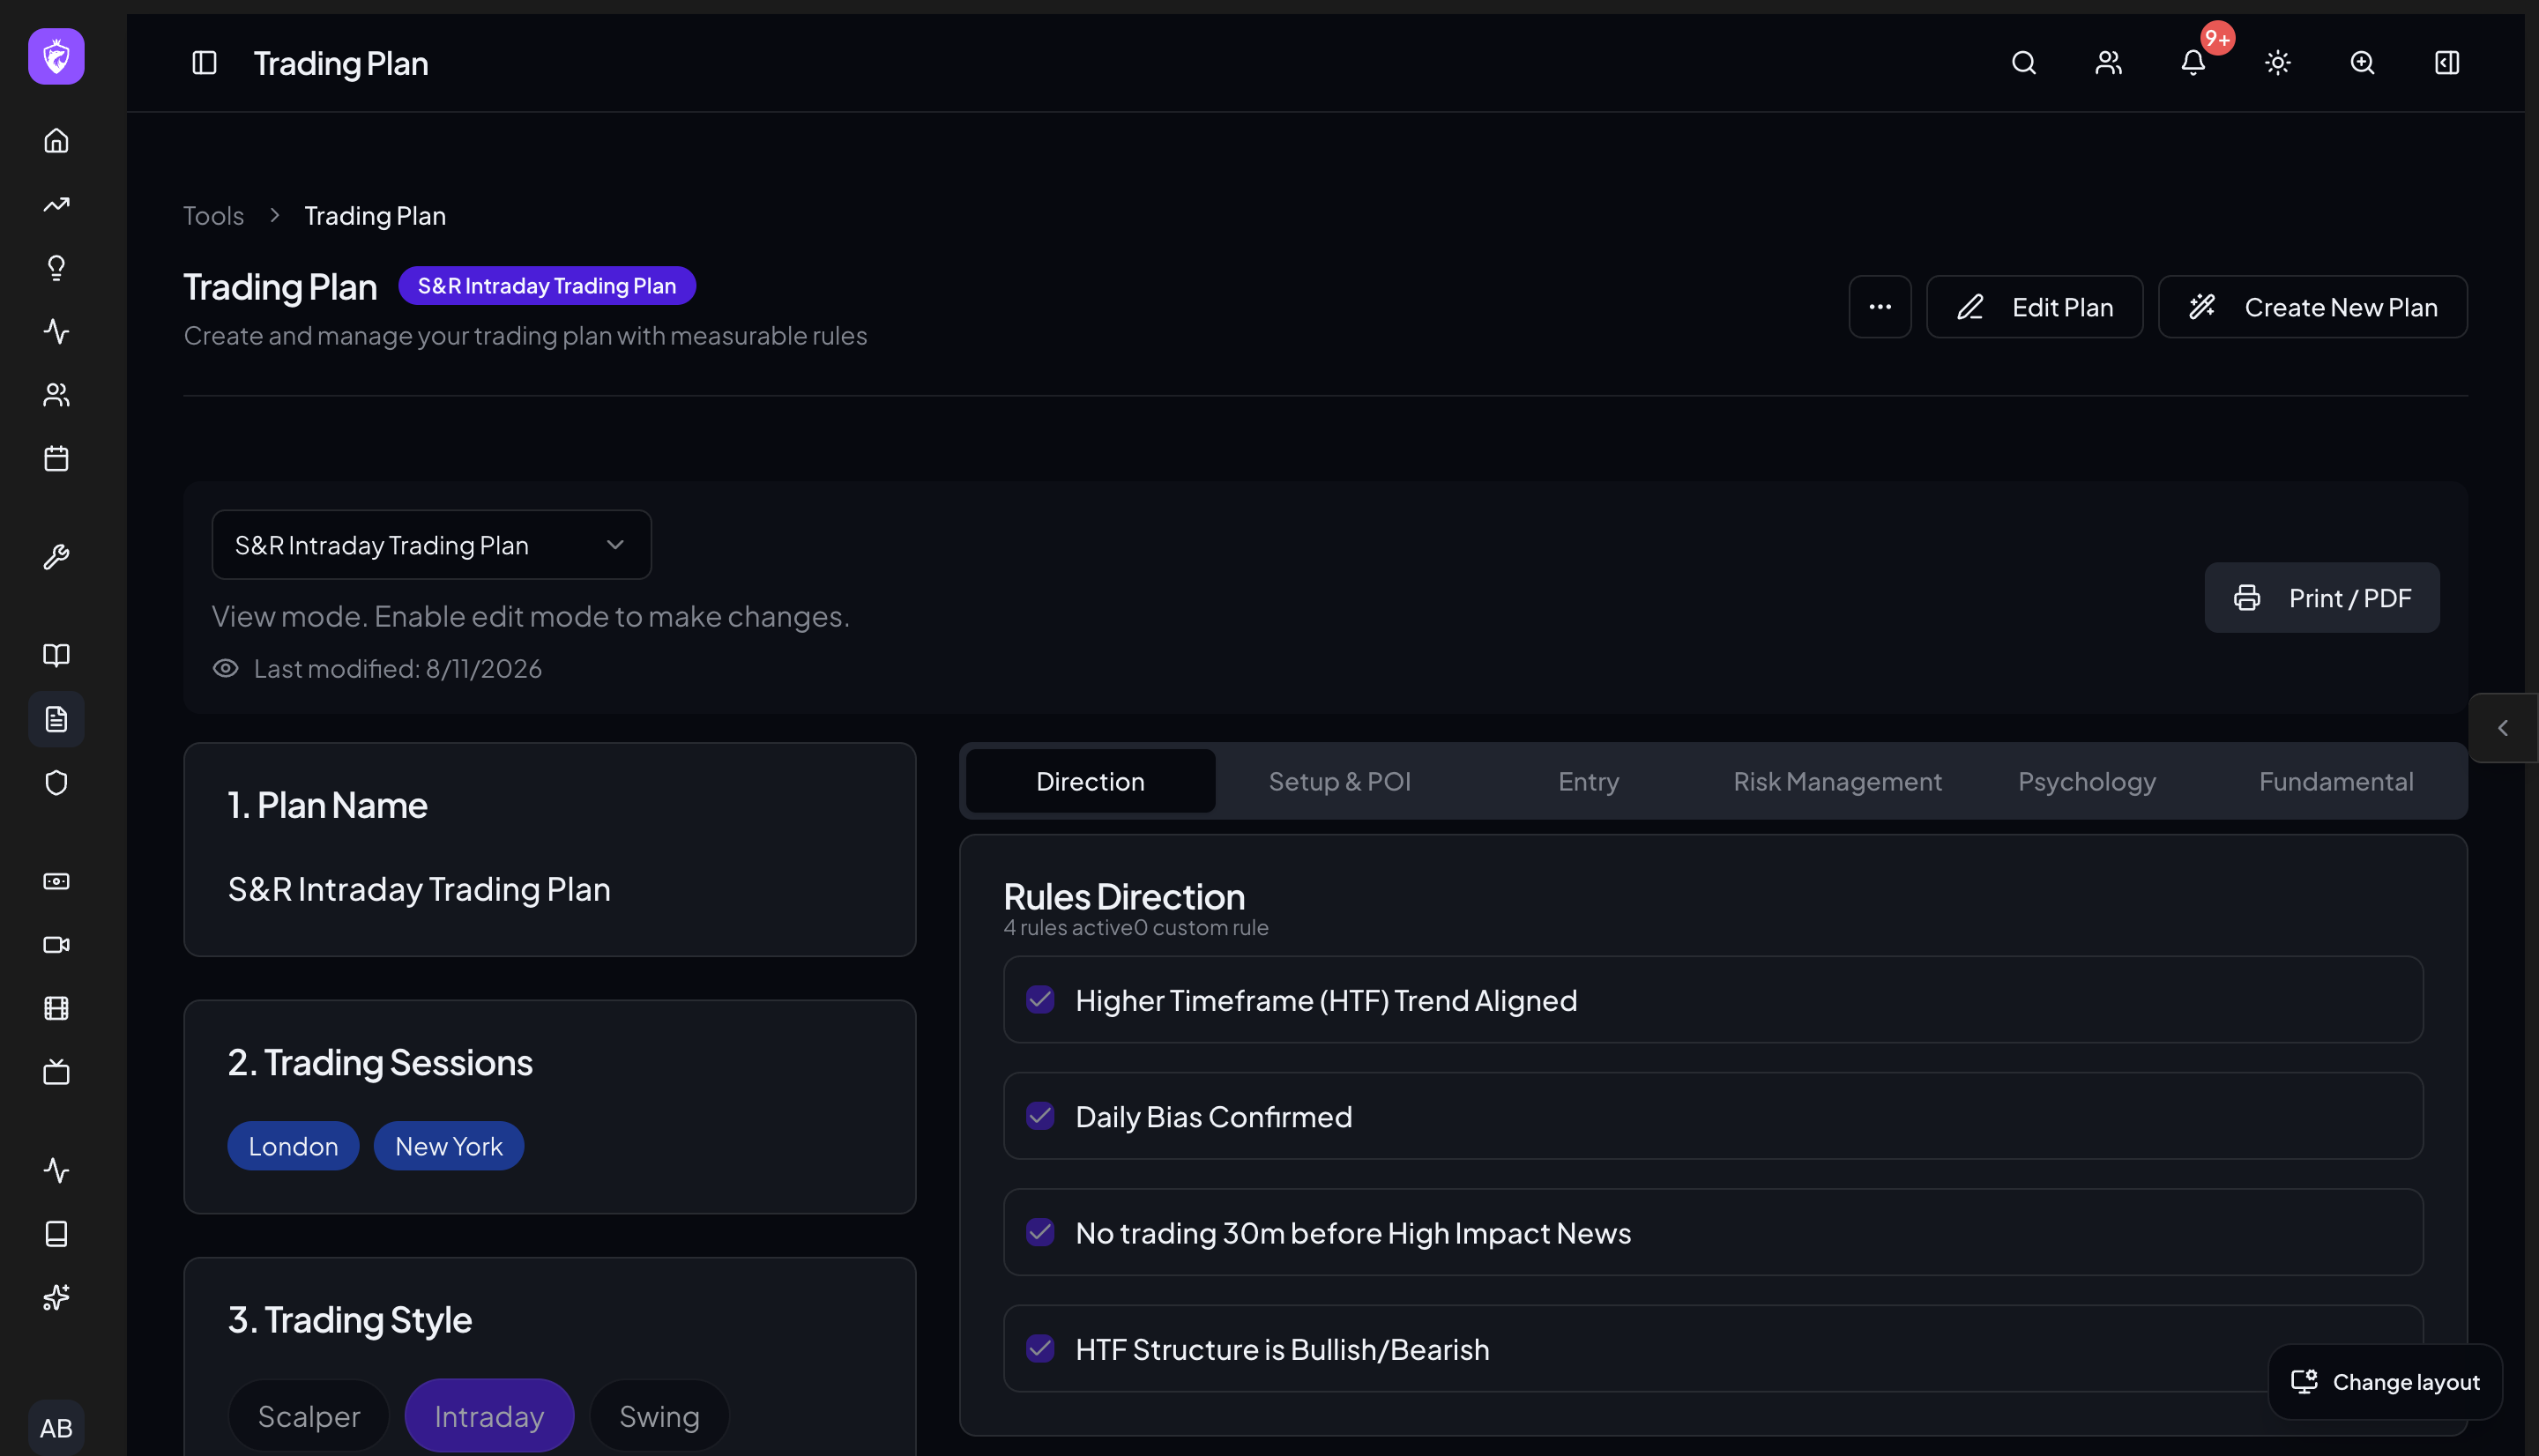Open the shield sidebar icon below the document icon

pos(56,783)
